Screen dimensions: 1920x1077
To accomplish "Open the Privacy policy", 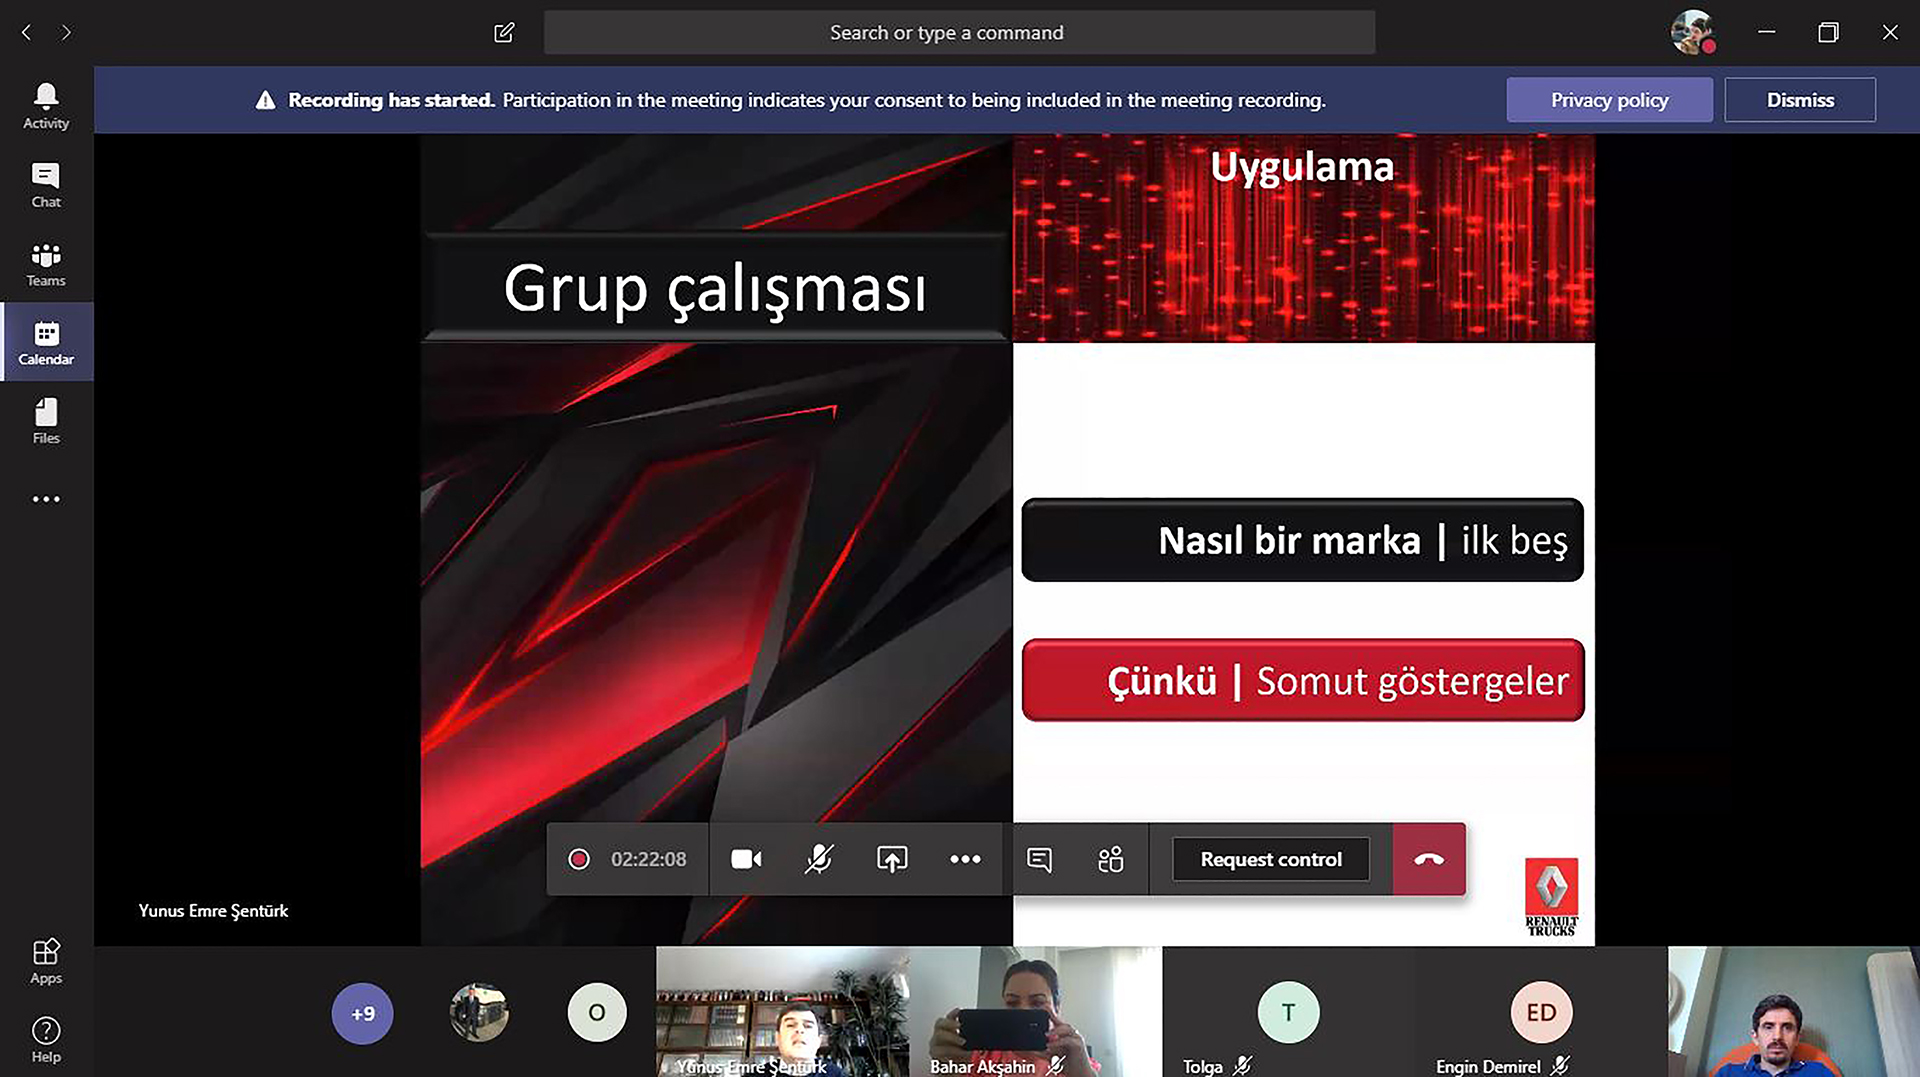I will 1609,99.
